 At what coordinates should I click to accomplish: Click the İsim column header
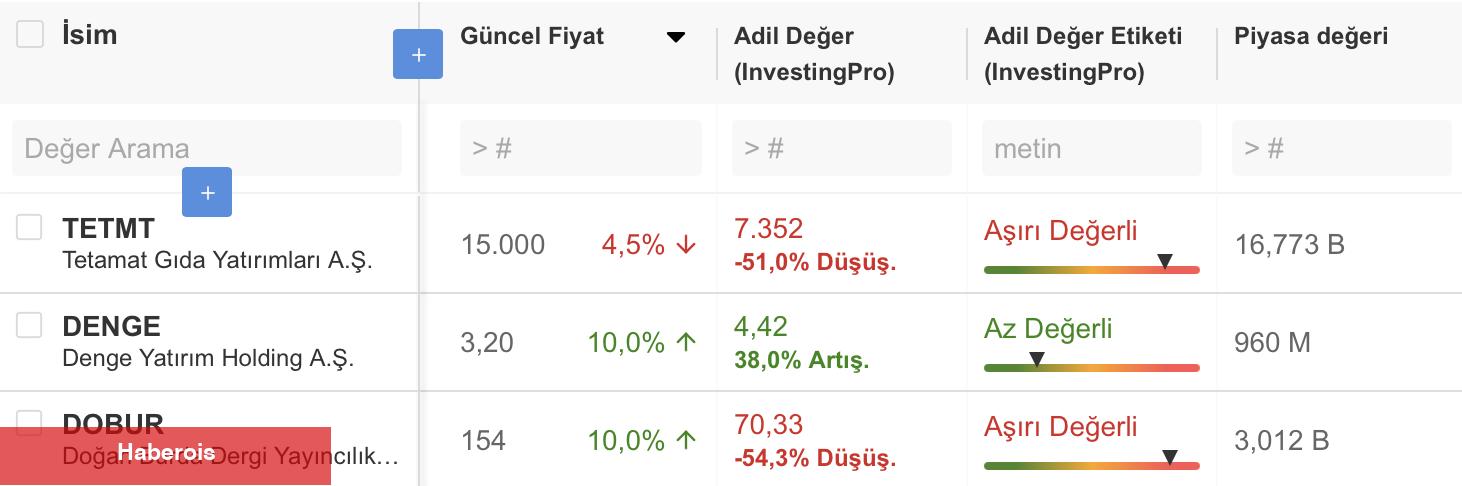tap(89, 34)
